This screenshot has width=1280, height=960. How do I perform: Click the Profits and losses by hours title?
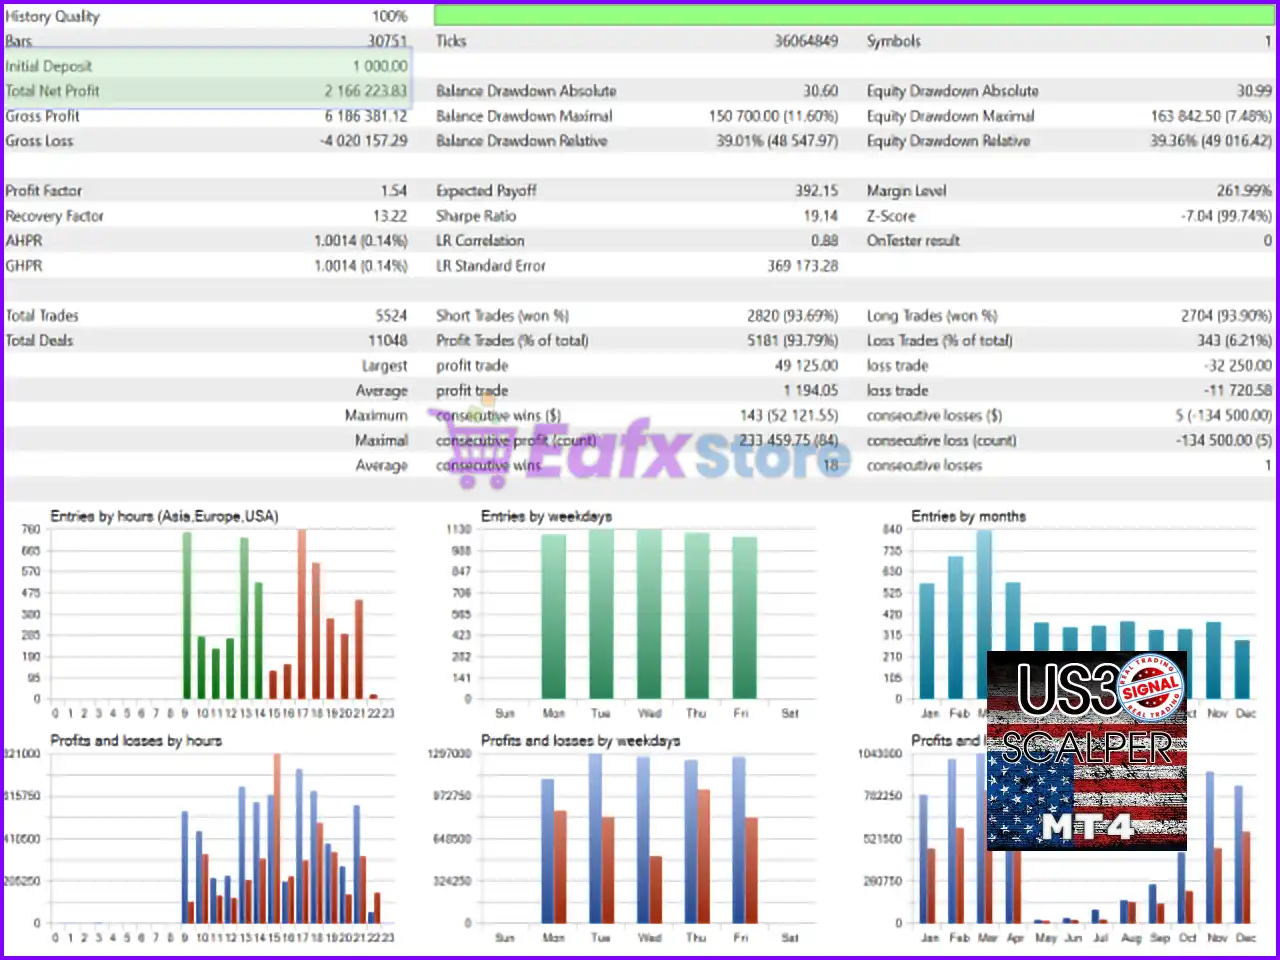tap(136, 741)
